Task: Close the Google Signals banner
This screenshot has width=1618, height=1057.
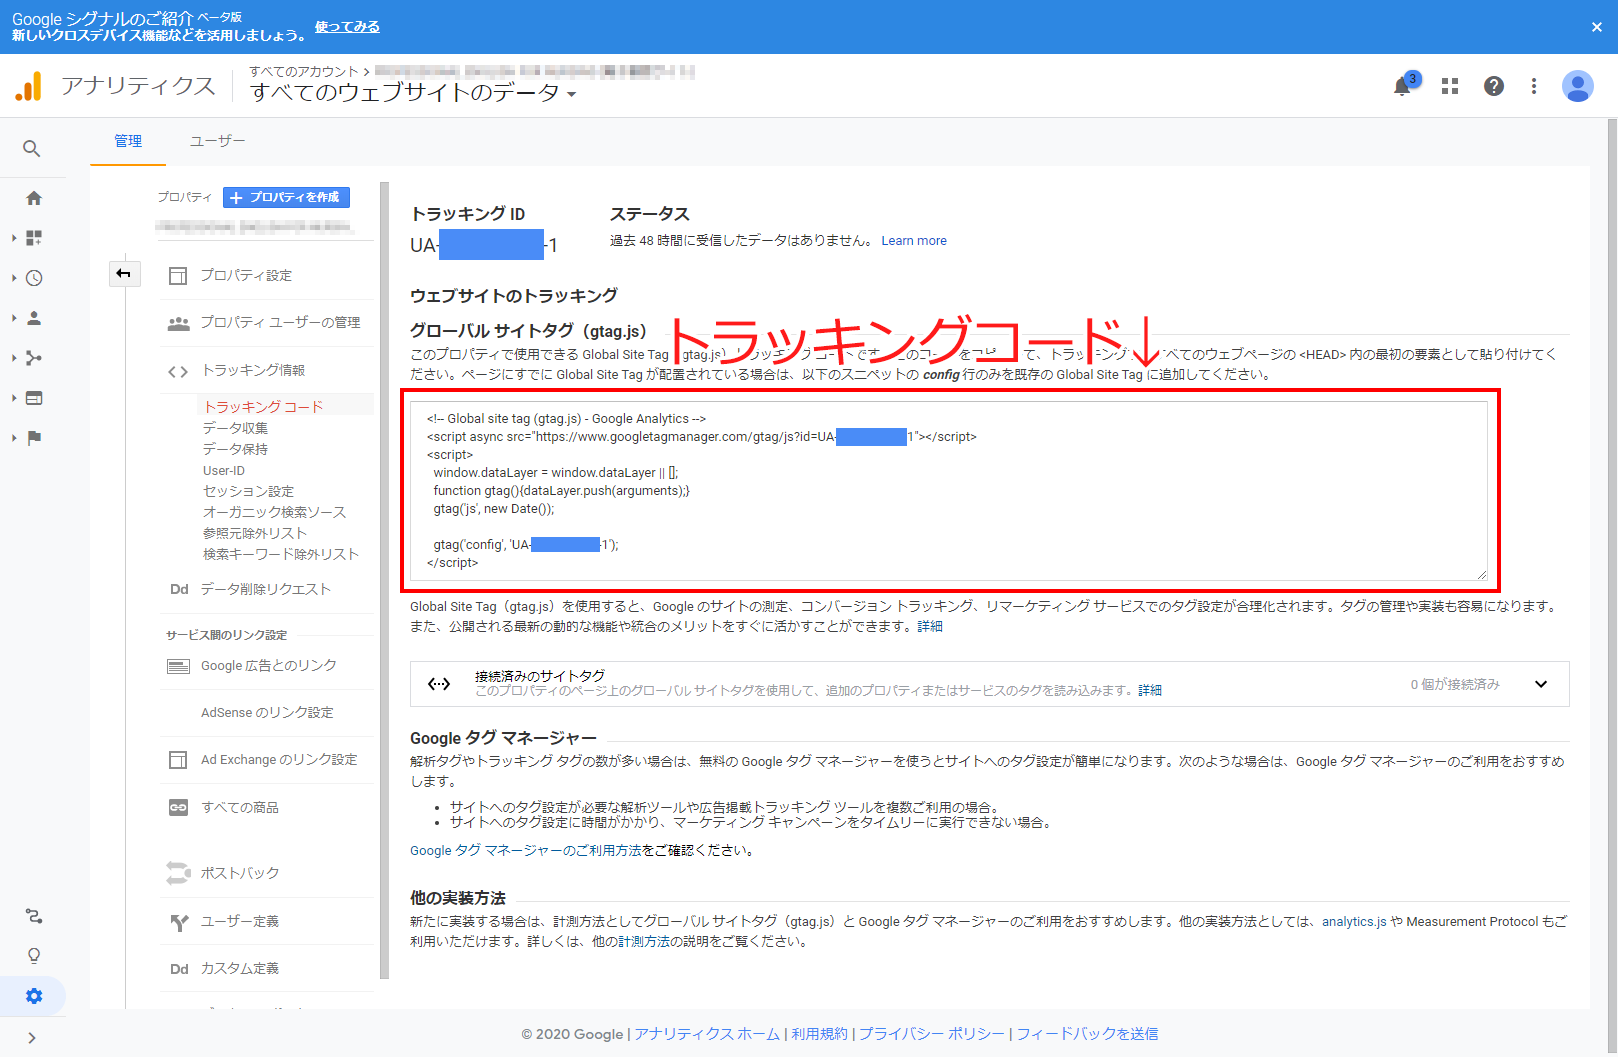Action: click(1597, 27)
